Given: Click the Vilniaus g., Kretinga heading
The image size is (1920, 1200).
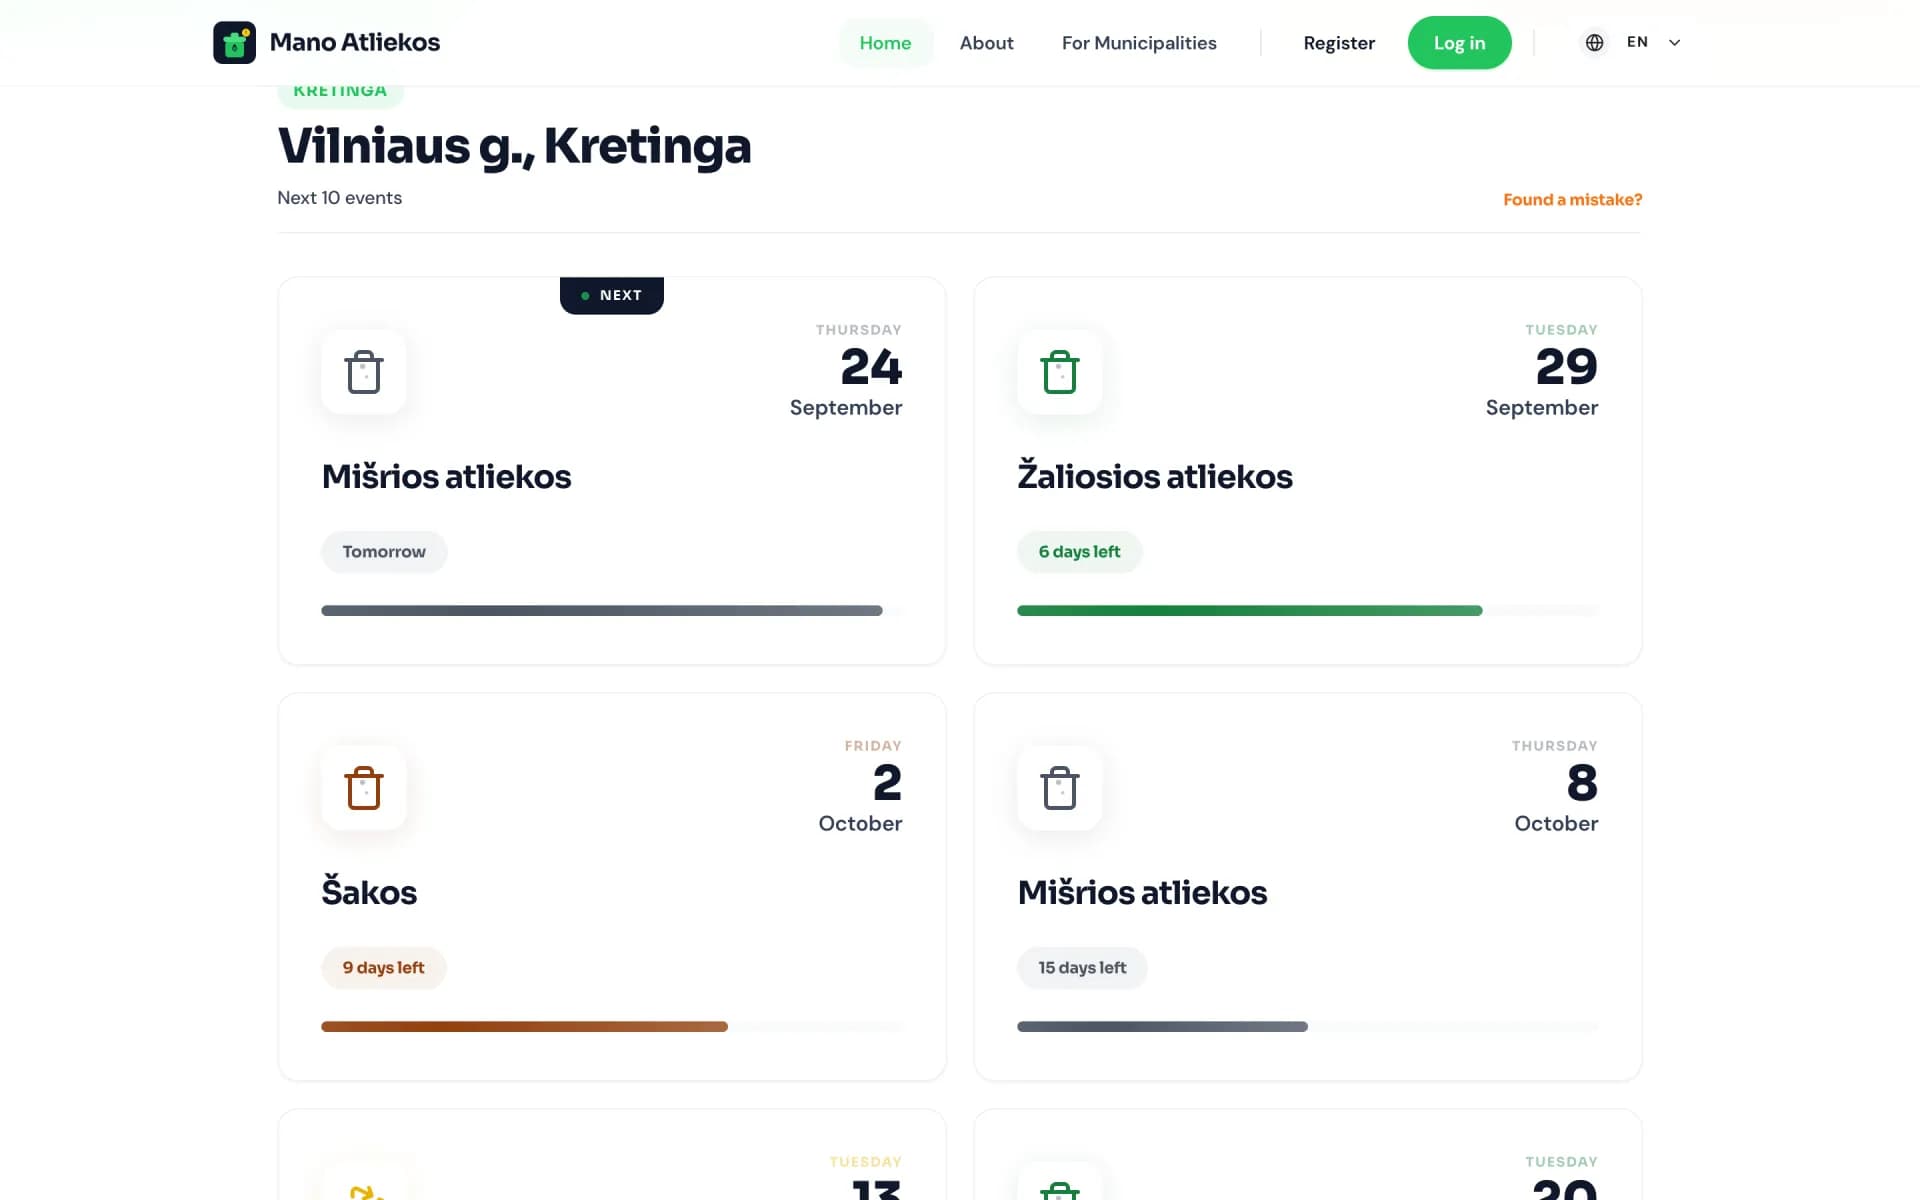Looking at the screenshot, I should [x=514, y=147].
